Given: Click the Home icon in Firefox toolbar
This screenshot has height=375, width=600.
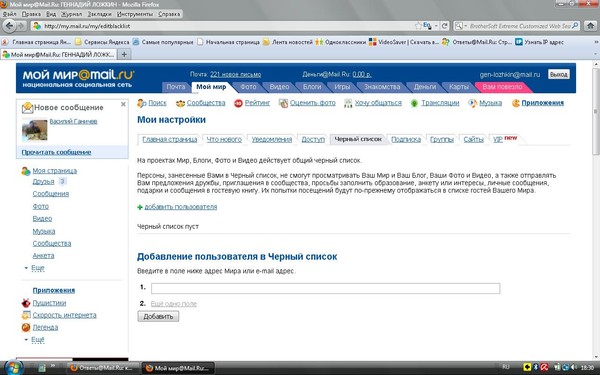Looking at the screenshot, I should click(590, 26).
